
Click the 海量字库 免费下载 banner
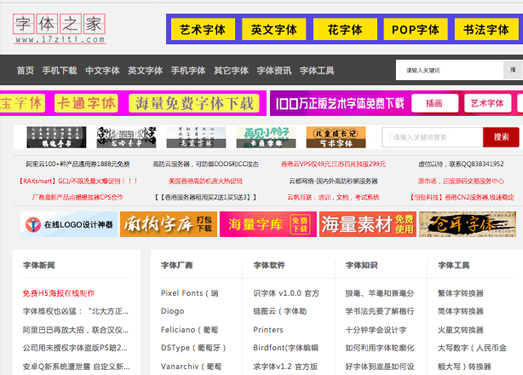[x=268, y=224]
